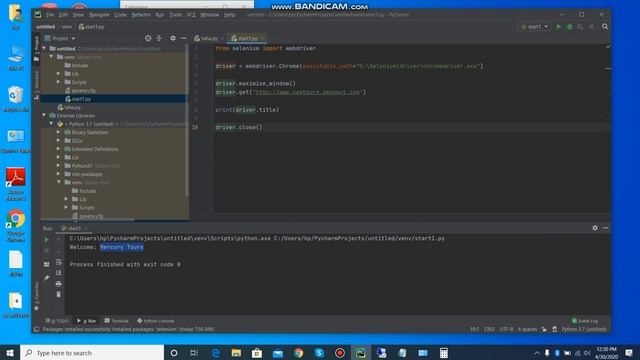The image size is (640, 360).
Task: Open Event Log from status bar
Action: [x=584, y=321]
